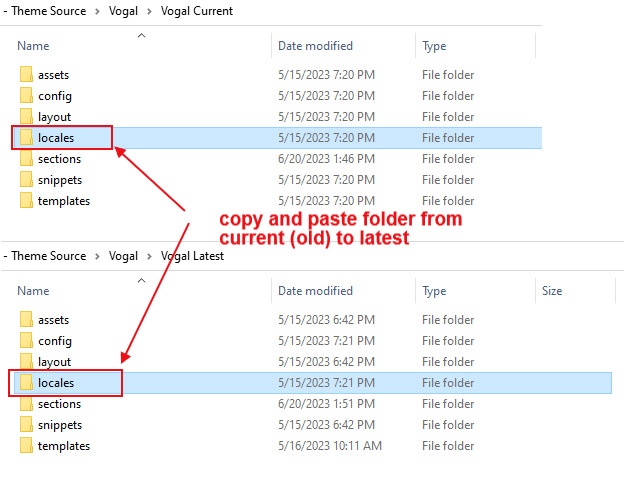Sort by Type column in Vogal Current
The width and height of the screenshot is (624, 488).
(x=434, y=46)
